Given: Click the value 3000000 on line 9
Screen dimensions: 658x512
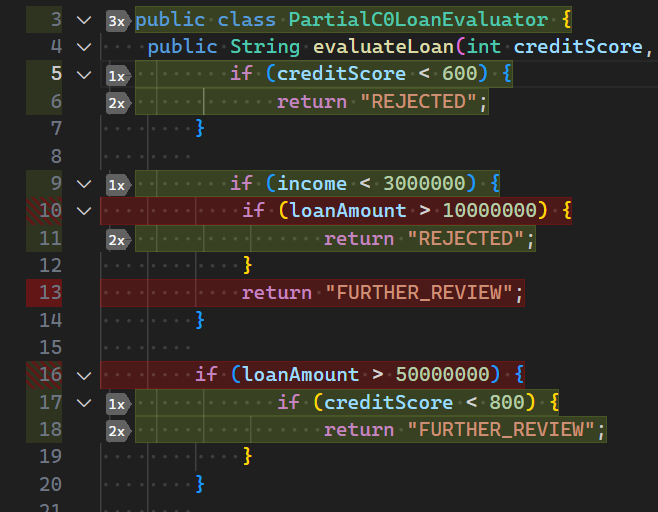Looking at the screenshot, I should (x=424, y=183).
